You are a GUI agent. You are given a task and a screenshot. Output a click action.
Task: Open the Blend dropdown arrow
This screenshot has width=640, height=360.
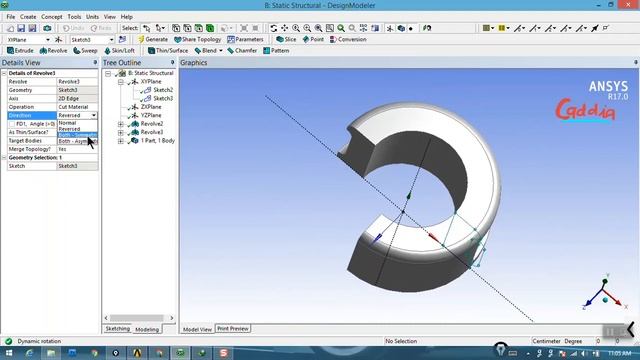[x=221, y=51]
